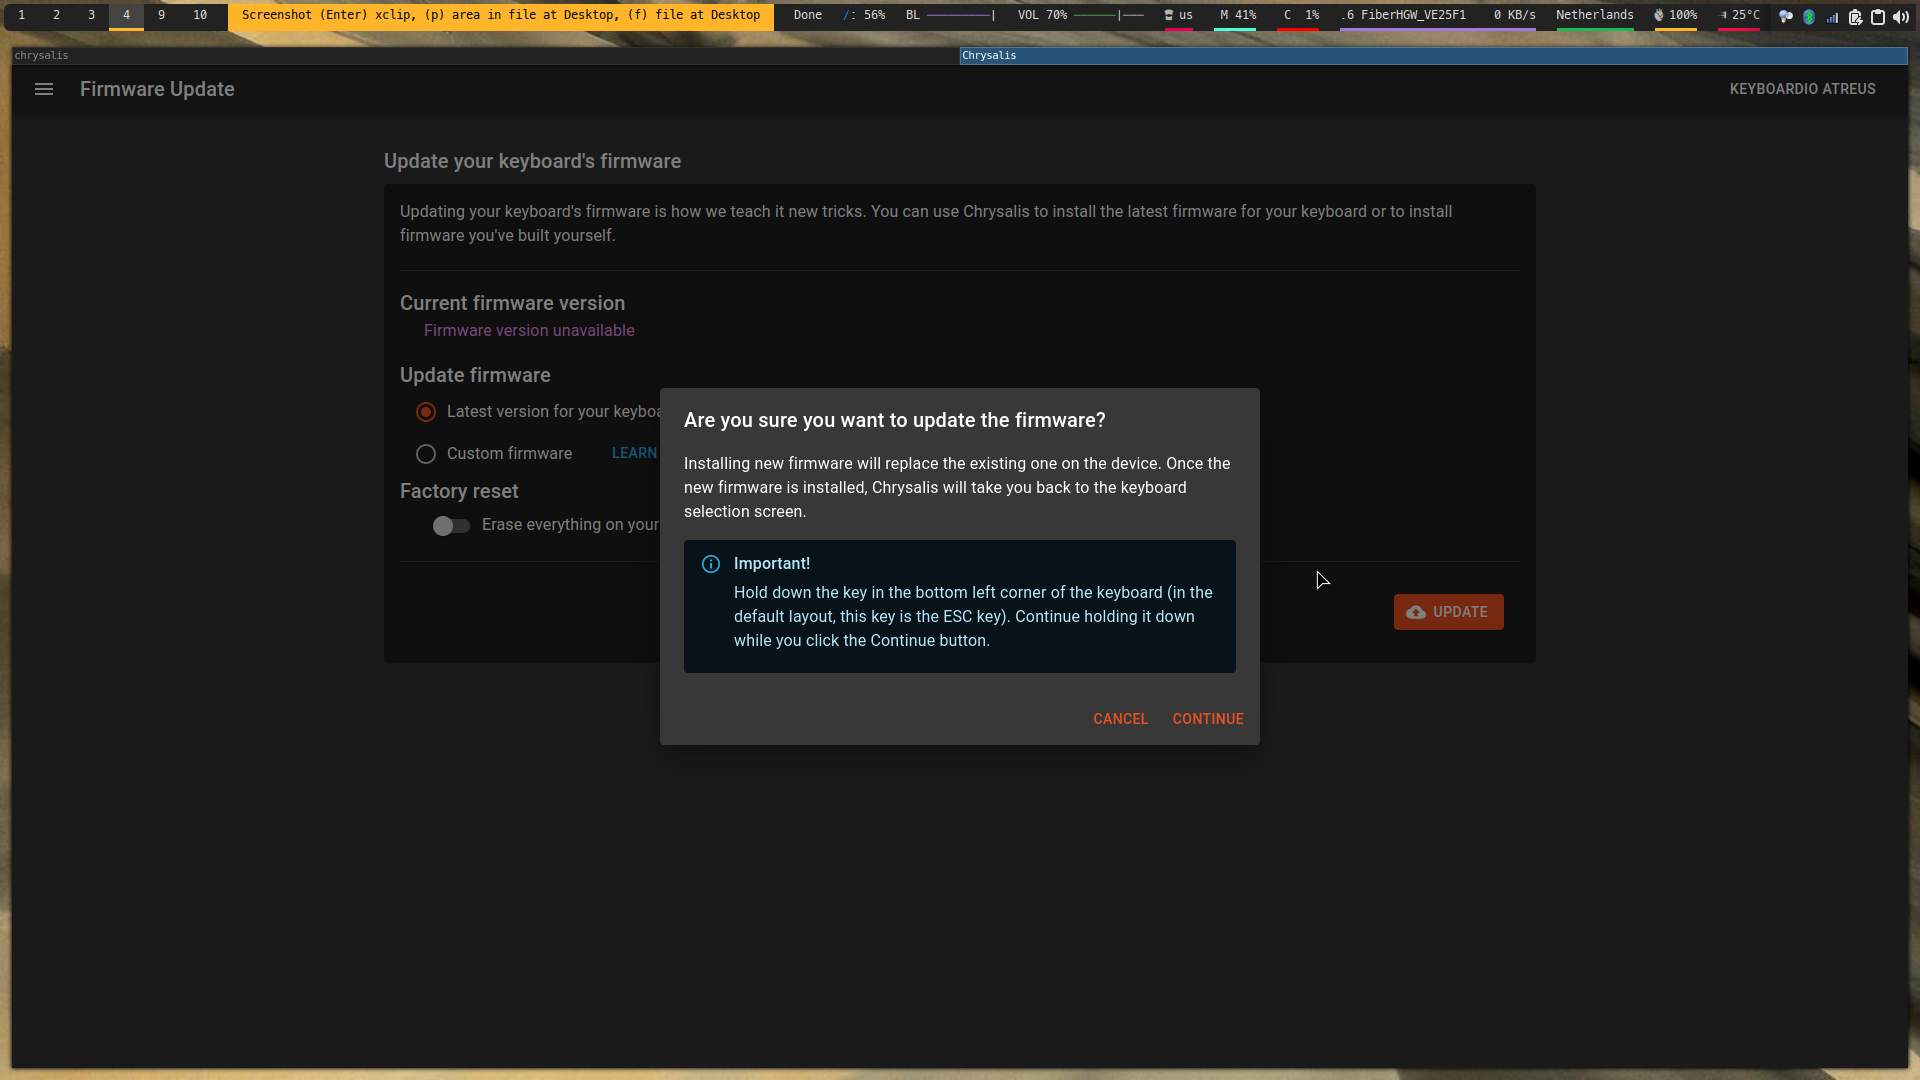1920x1080 pixels.
Task: Open the hamburger navigation menu
Action: tap(44, 89)
